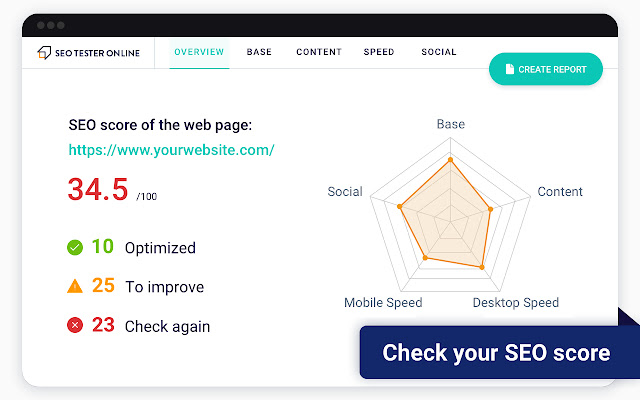This screenshot has width=640, height=400.
Task: Click the orange To improve warning icon
Action: [75, 287]
